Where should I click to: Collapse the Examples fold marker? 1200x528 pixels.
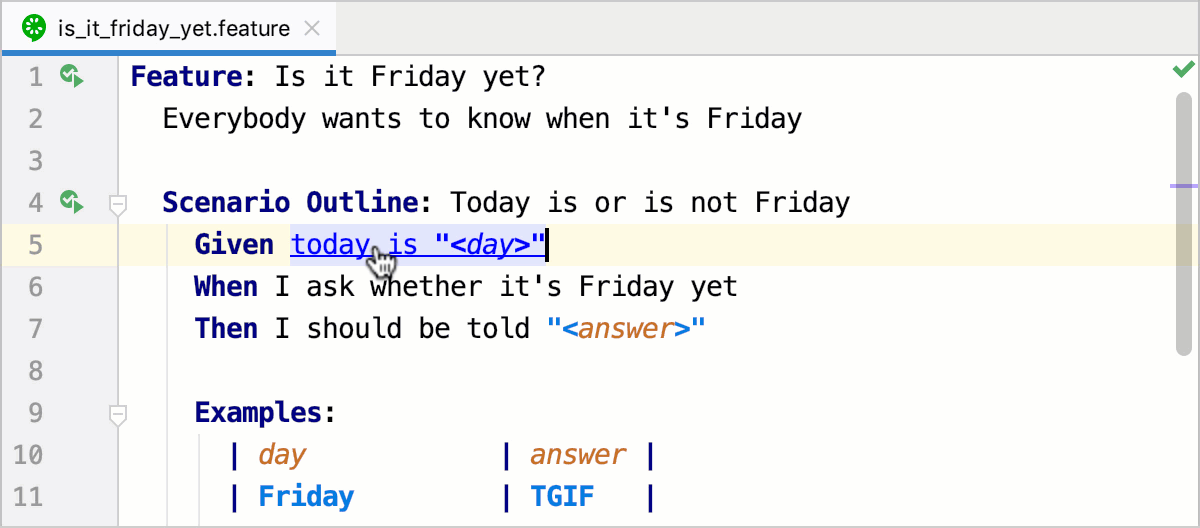118,413
